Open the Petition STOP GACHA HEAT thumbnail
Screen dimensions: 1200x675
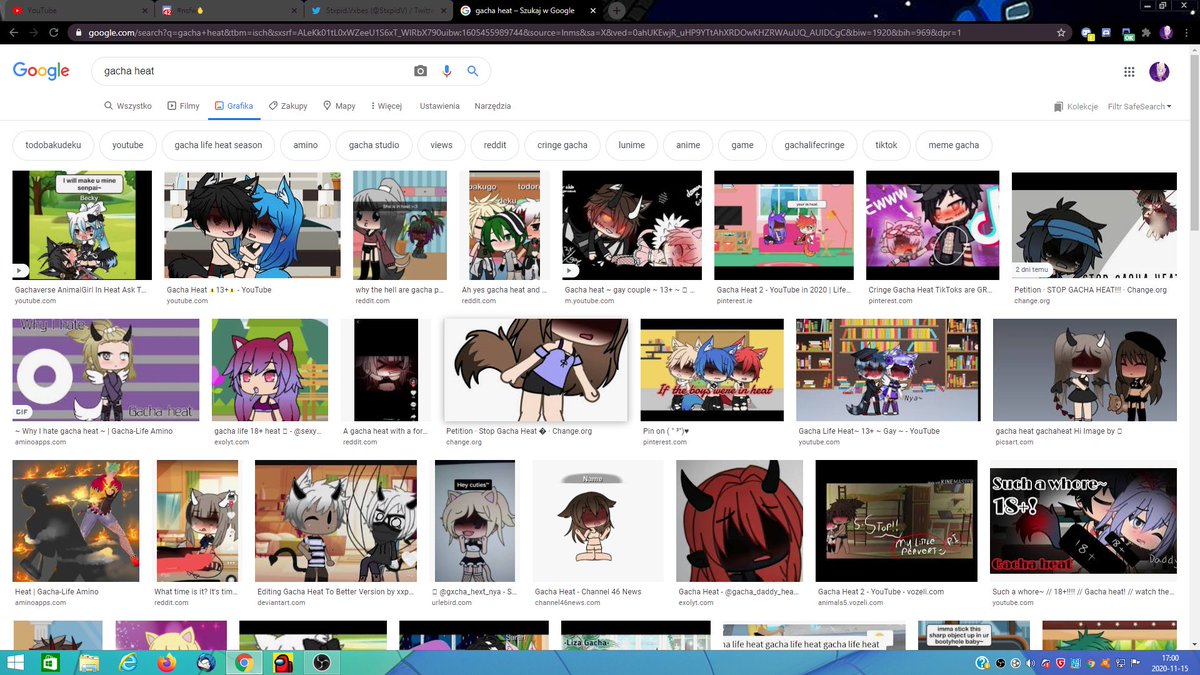coord(1094,226)
